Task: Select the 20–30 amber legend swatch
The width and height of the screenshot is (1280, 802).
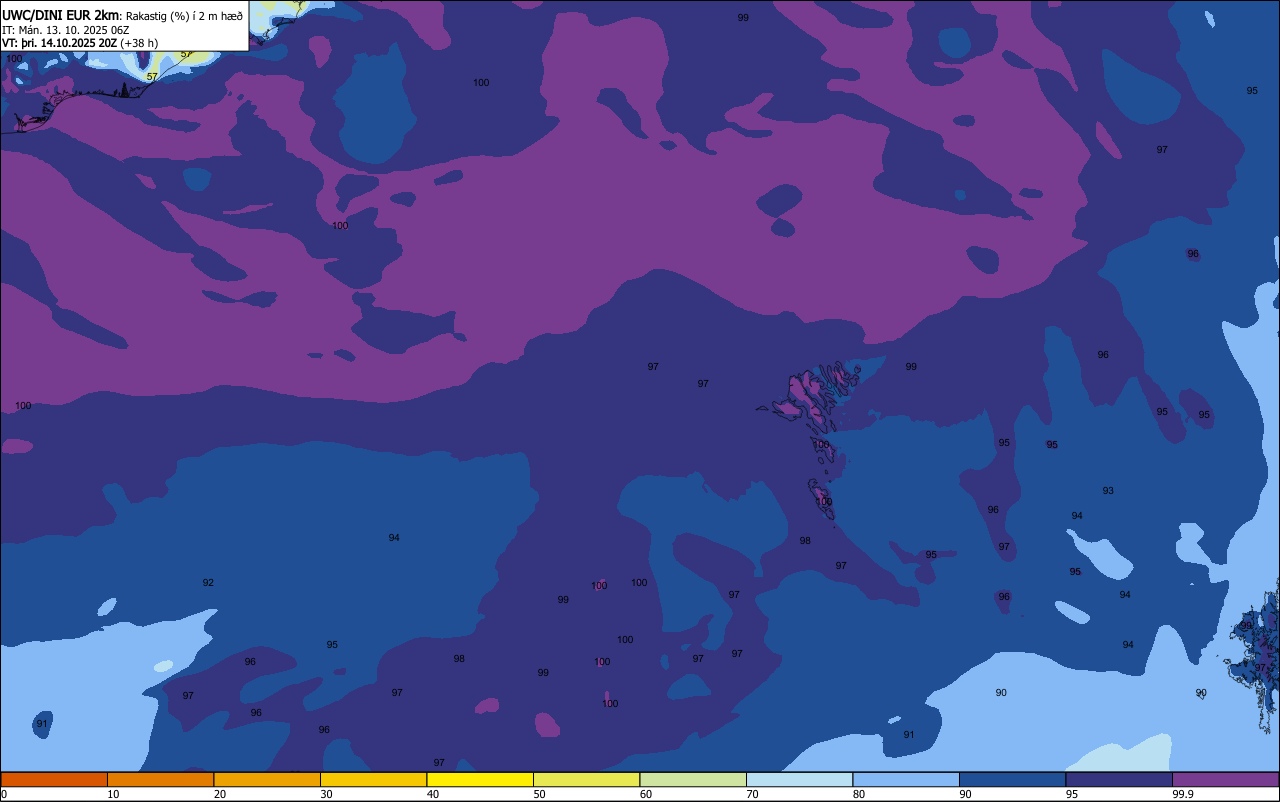Action: pos(267,779)
